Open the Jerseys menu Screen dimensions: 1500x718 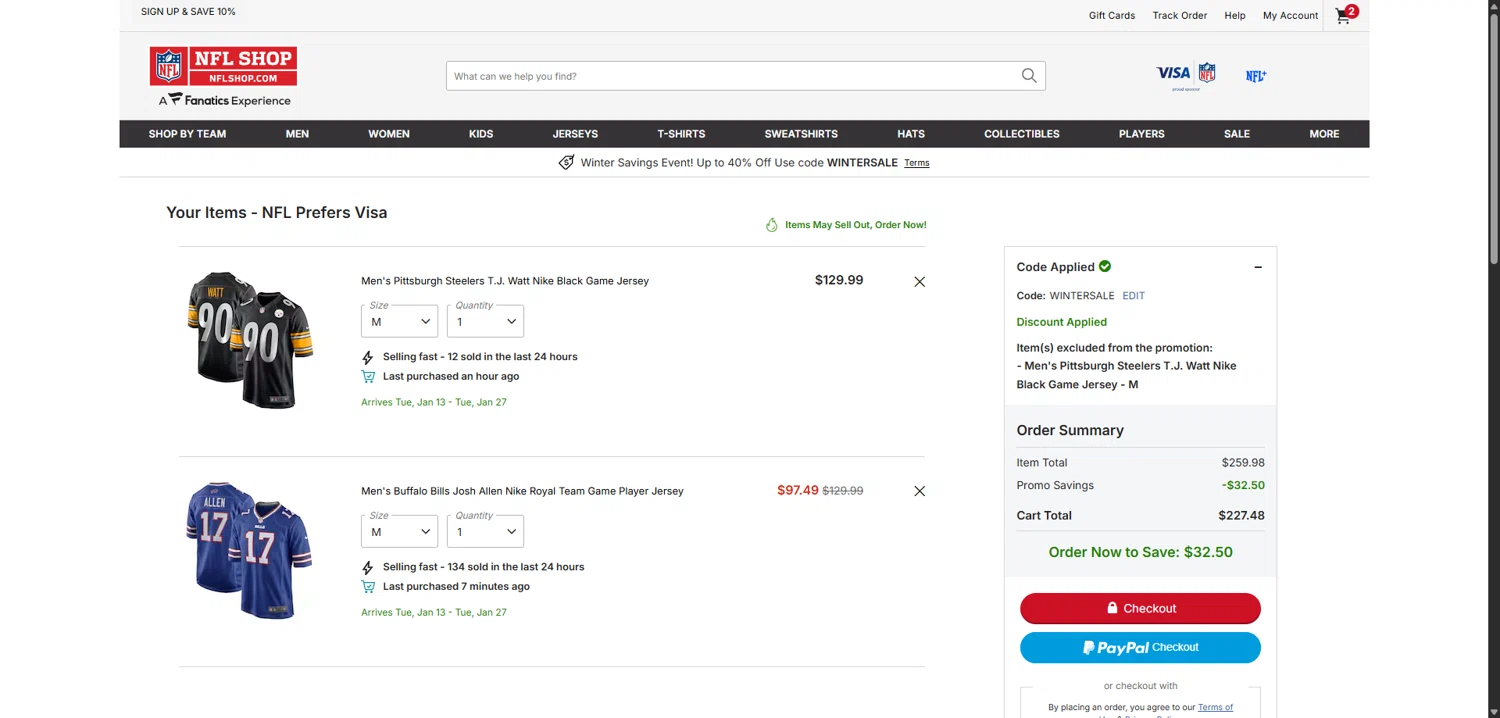click(575, 134)
